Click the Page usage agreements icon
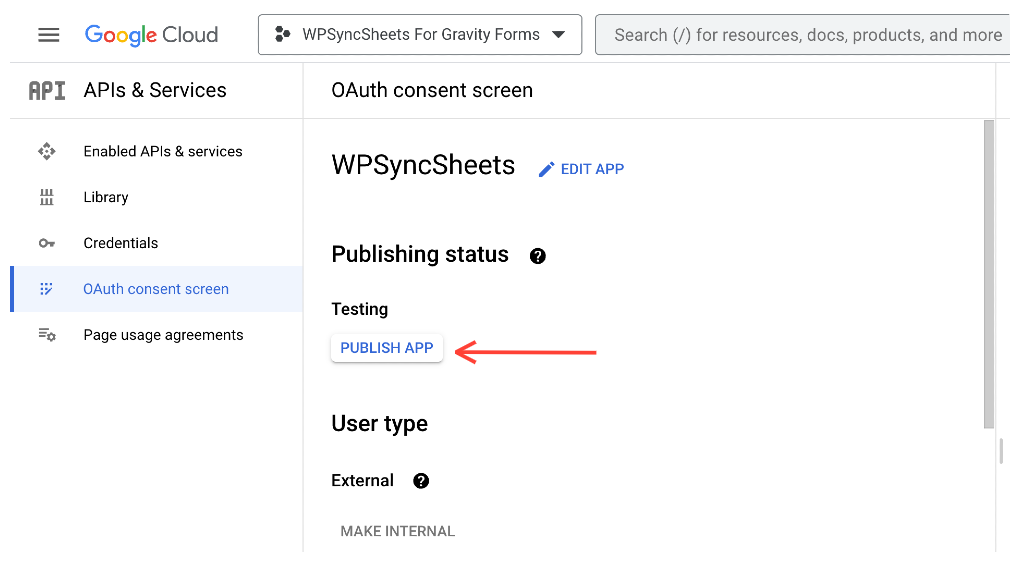Viewport: 1020px width, 562px height. tap(47, 335)
